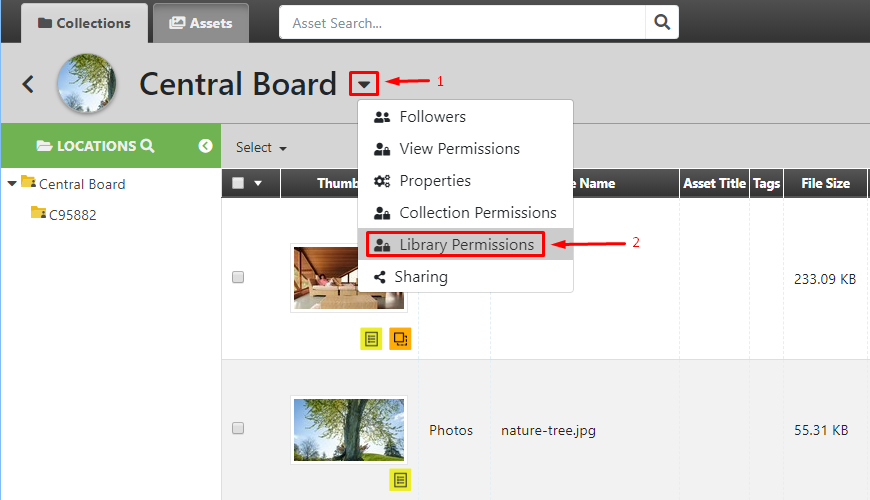870x500 pixels.
Task: Check the nature-tree.jpg row checkbox
Action: tap(238, 428)
